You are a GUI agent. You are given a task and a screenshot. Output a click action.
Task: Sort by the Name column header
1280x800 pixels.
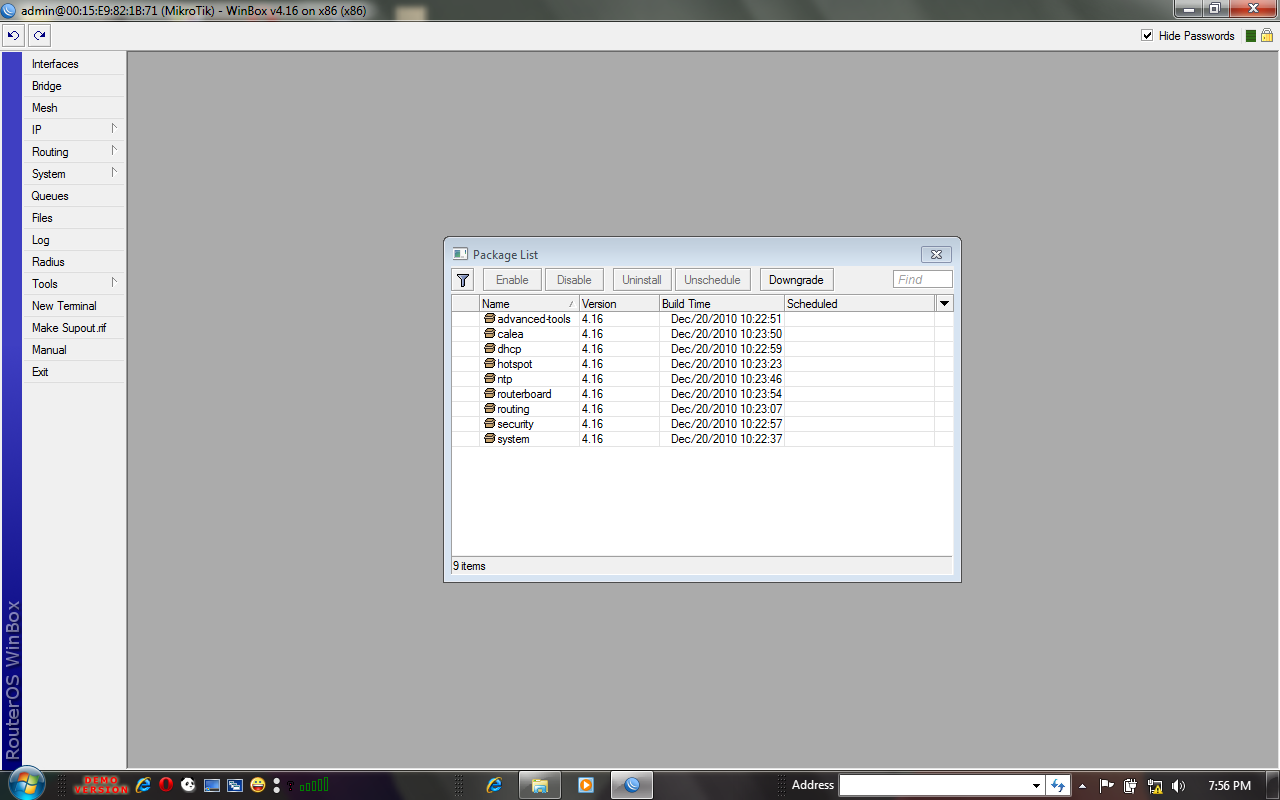pyautogui.click(x=529, y=303)
